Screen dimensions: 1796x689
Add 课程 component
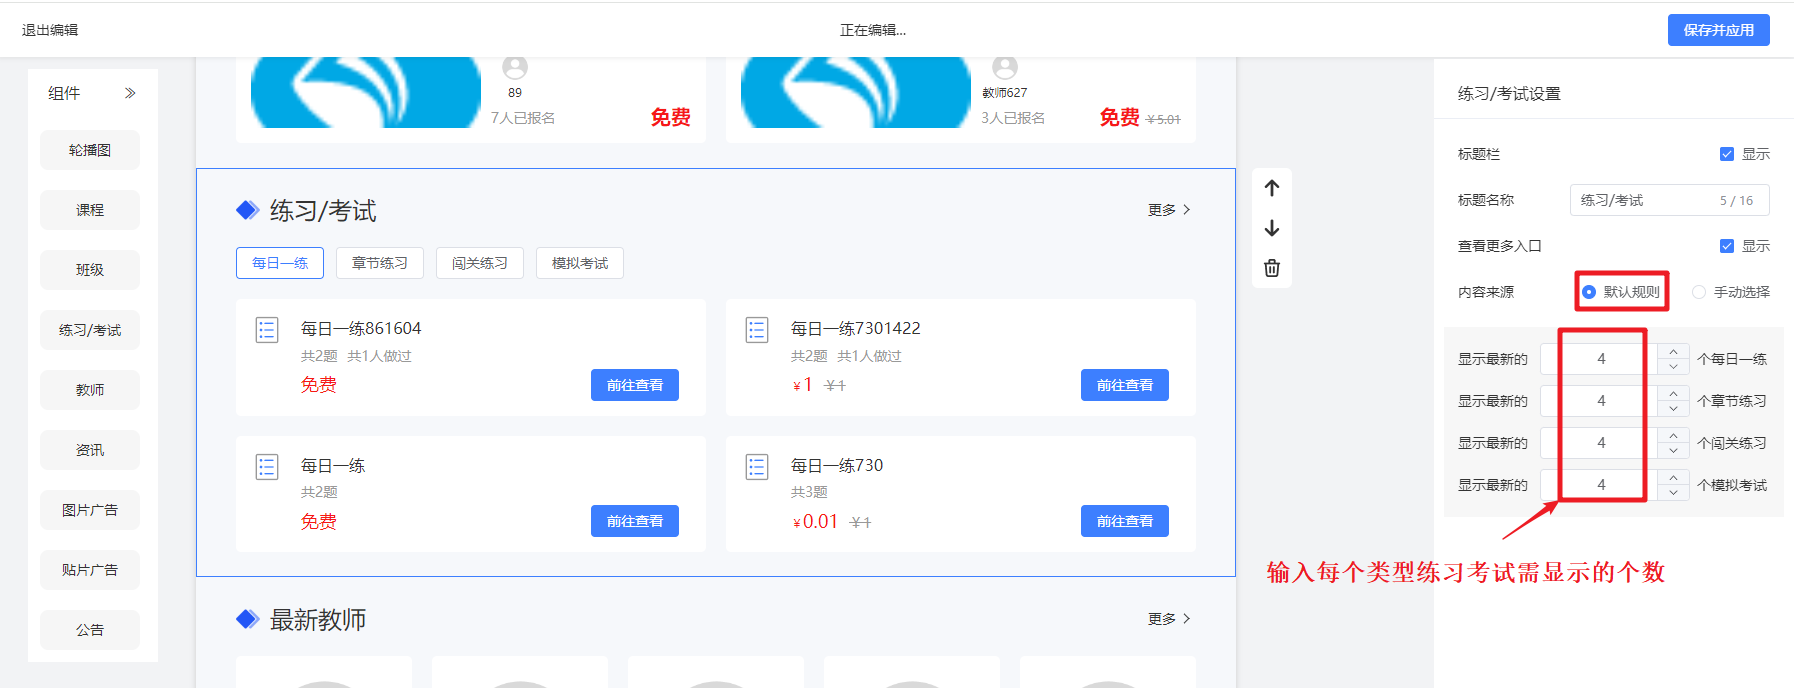(x=90, y=210)
